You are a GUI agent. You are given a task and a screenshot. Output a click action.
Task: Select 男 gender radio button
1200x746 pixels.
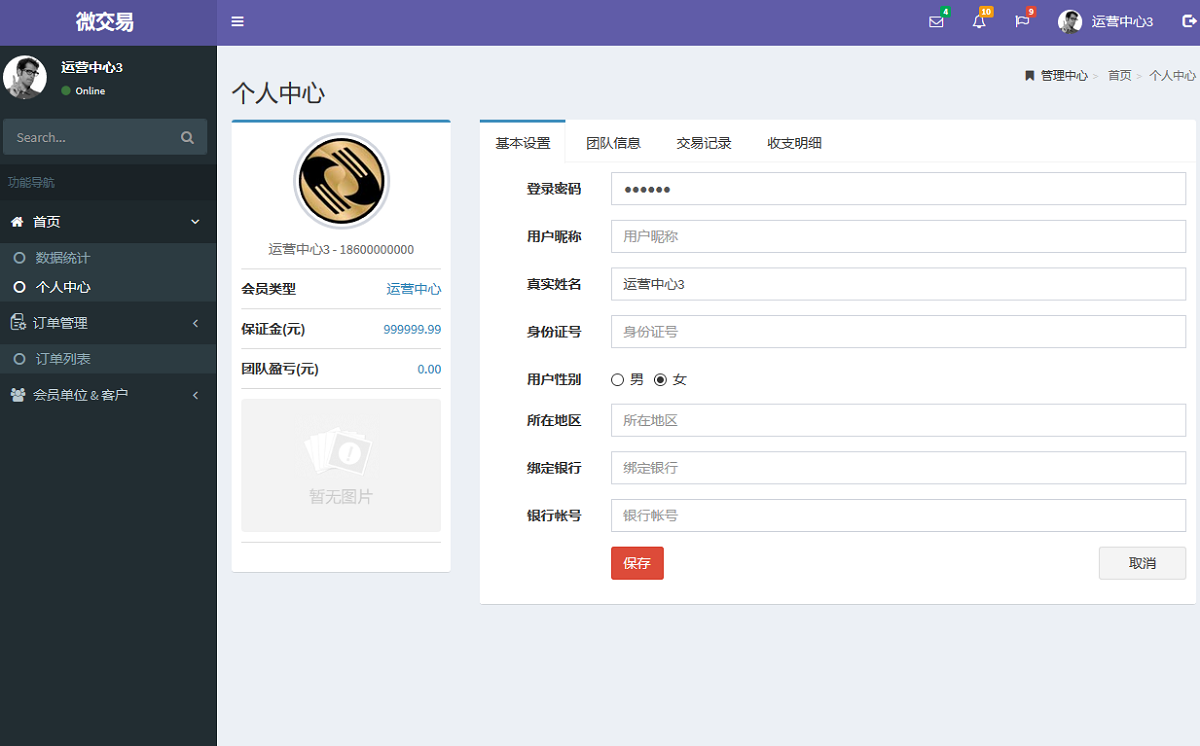[x=617, y=379]
